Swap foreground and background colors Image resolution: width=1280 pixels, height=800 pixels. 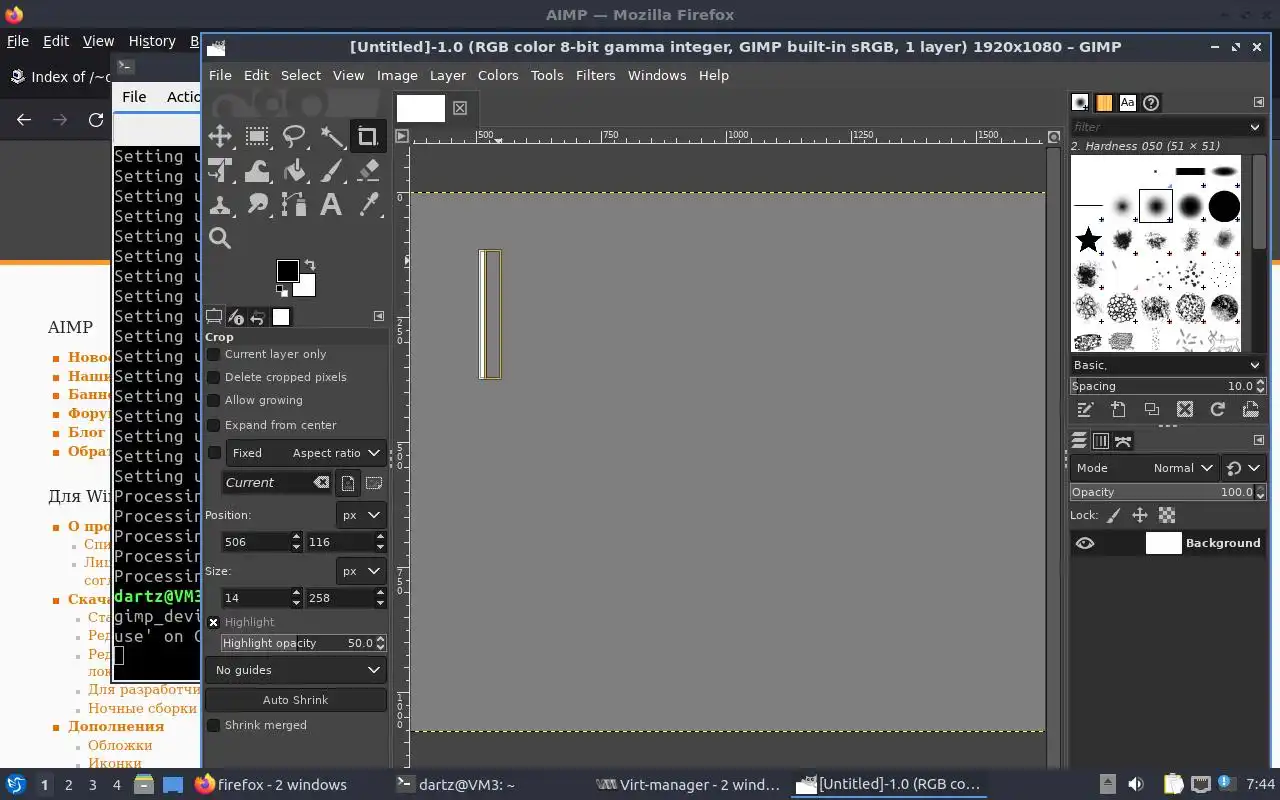point(310,265)
